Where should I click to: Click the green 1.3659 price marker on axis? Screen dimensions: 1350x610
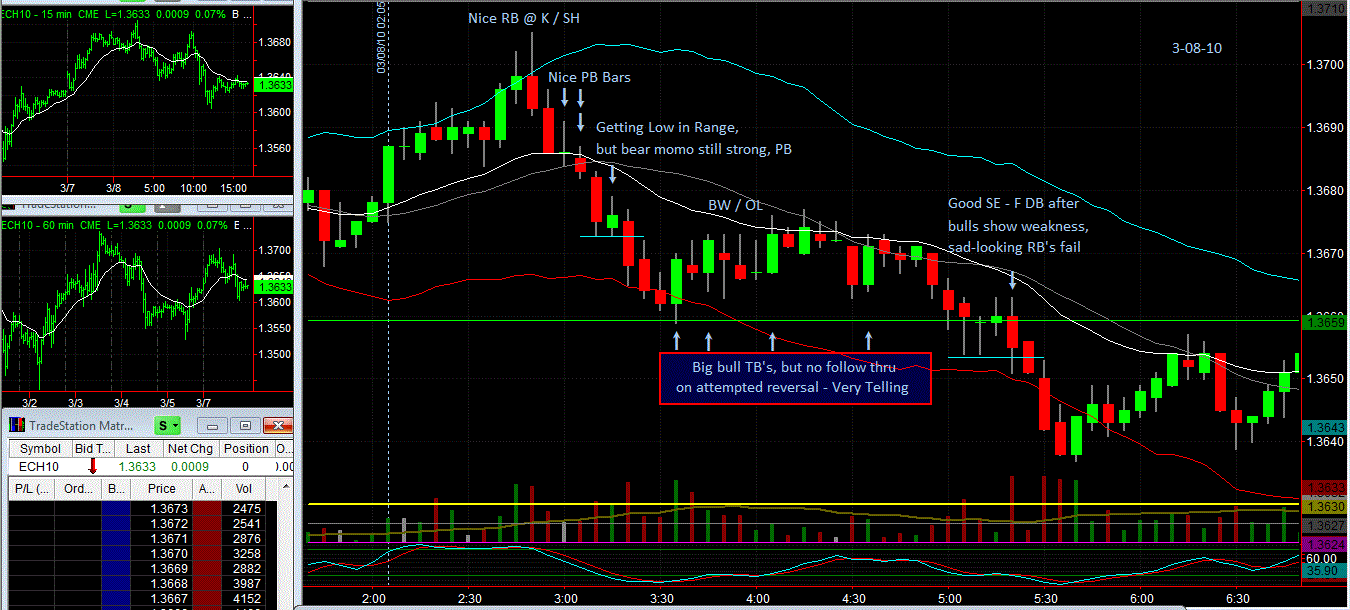(1323, 322)
